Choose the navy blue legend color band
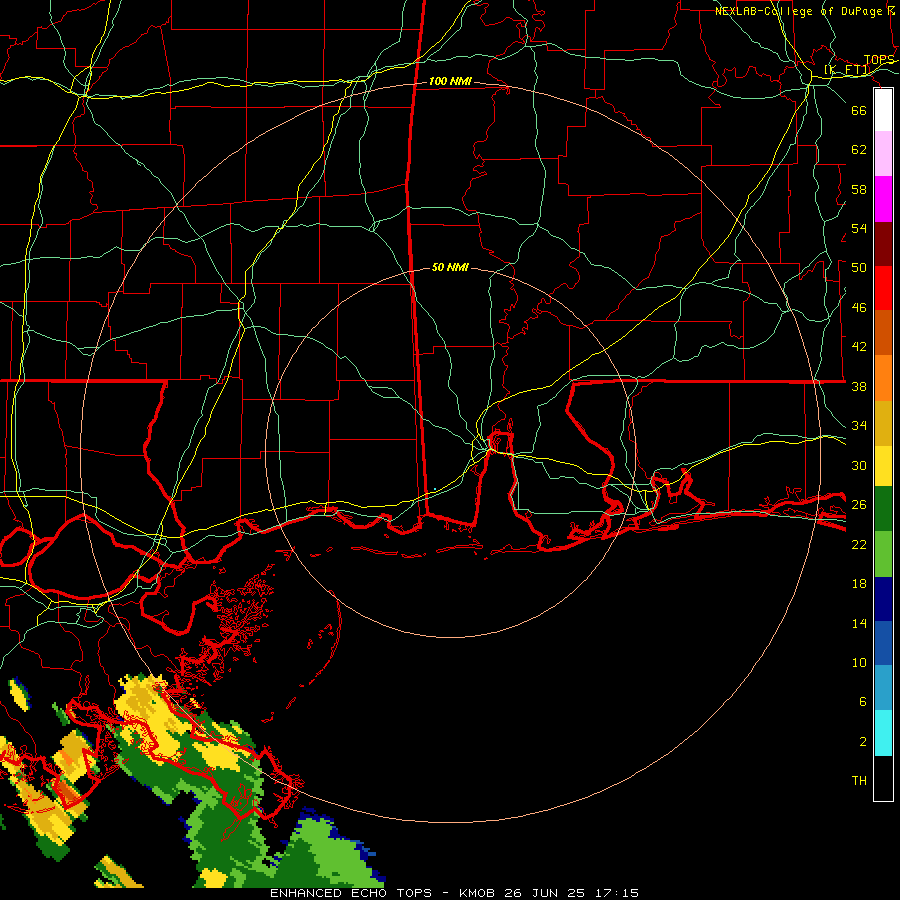This screenshot has width=900, height=900. (883, 599)
